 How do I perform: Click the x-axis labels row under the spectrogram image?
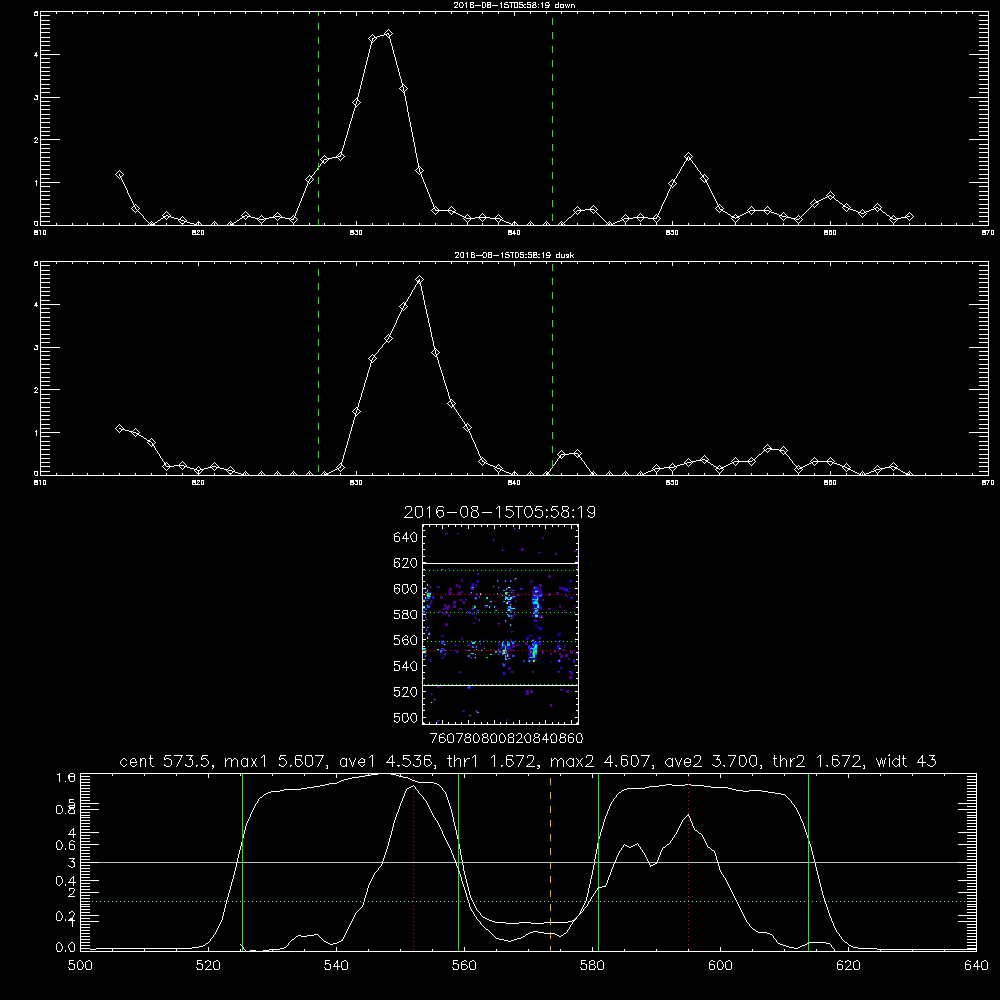(x=507, y=738)
